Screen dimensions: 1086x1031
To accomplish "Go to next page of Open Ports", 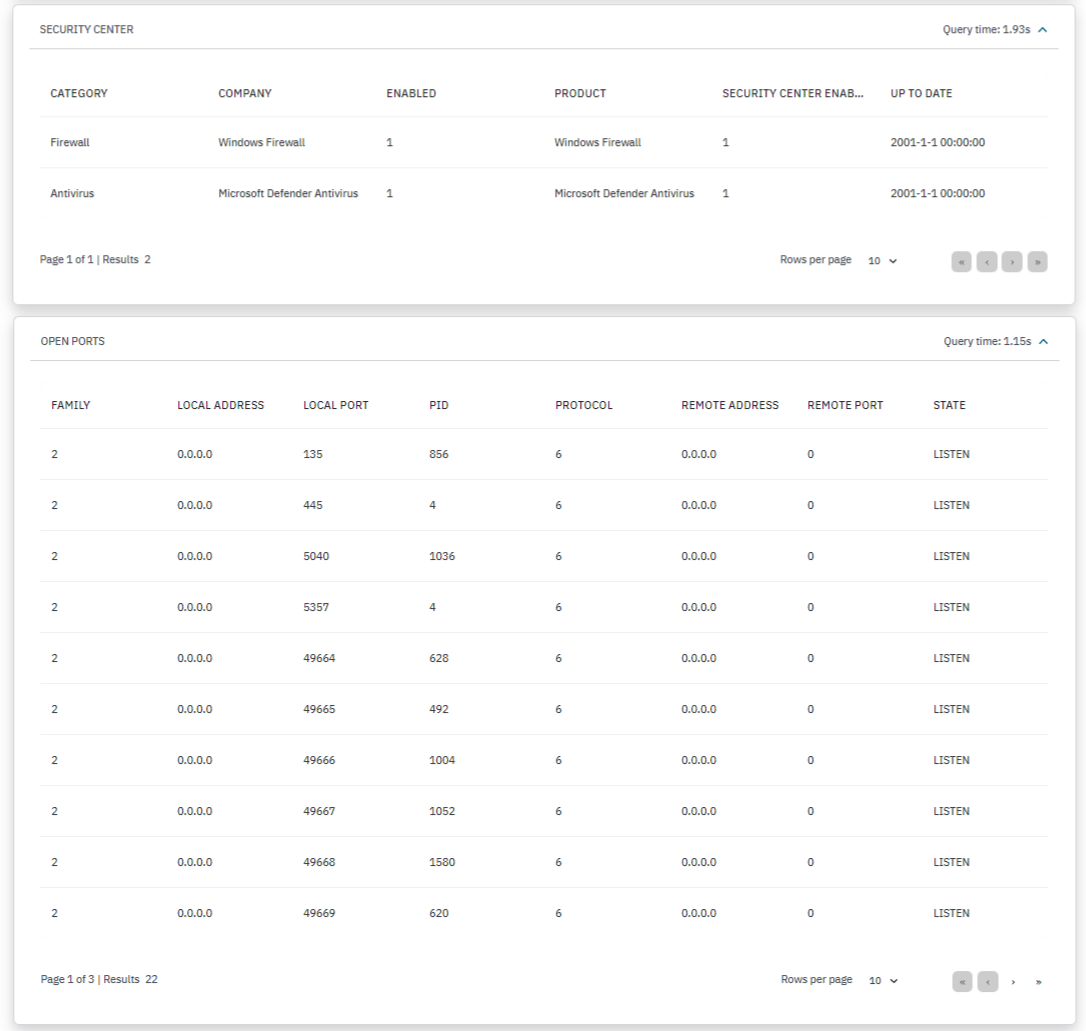I will [x=1013, y=981].
